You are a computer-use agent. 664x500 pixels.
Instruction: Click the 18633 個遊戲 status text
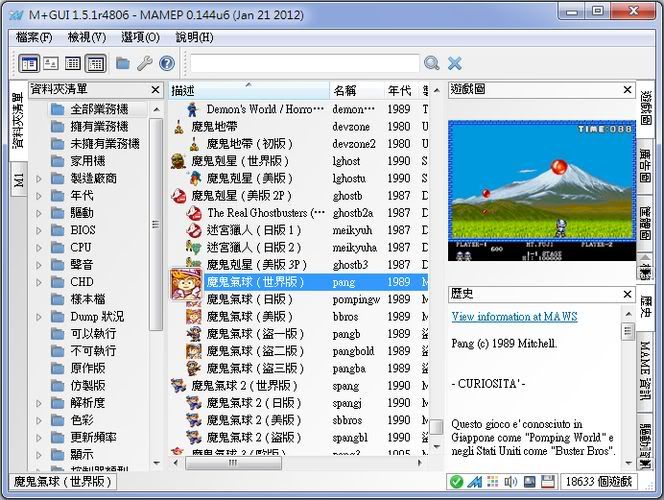click(x=599, y=482)
